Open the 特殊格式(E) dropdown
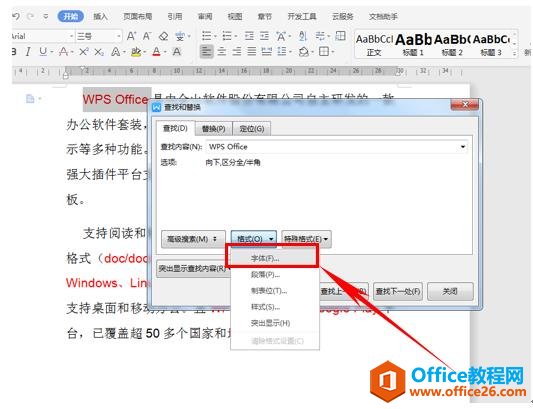 tap(306, 239)
